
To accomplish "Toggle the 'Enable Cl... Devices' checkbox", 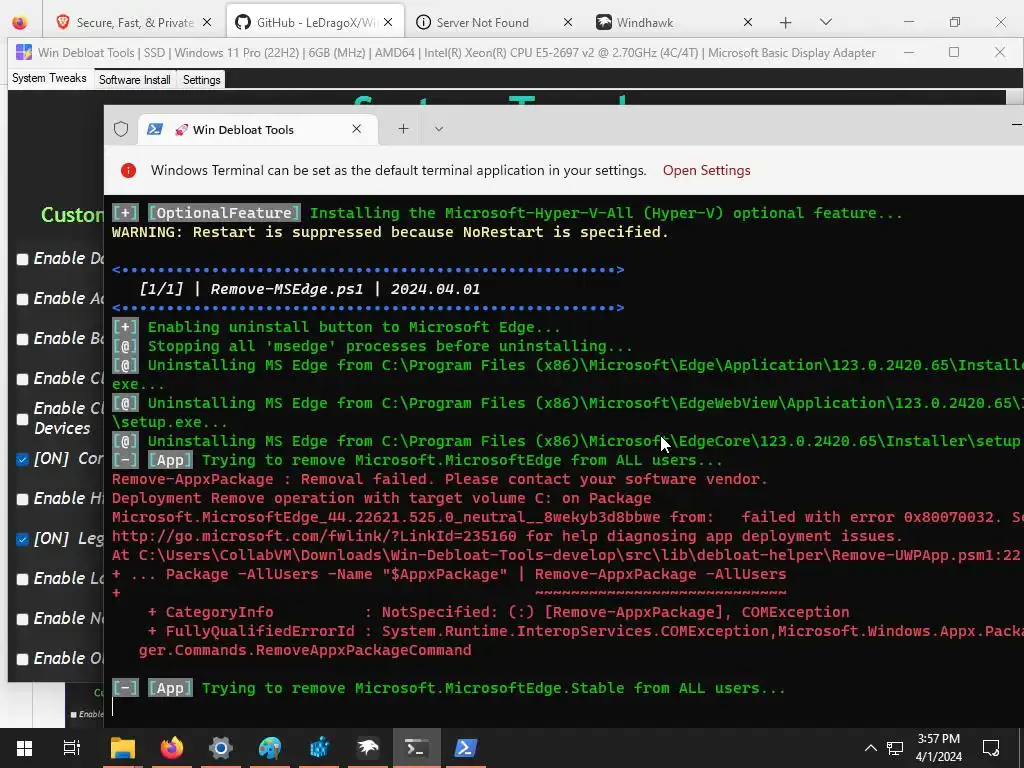I will (22, 419).
